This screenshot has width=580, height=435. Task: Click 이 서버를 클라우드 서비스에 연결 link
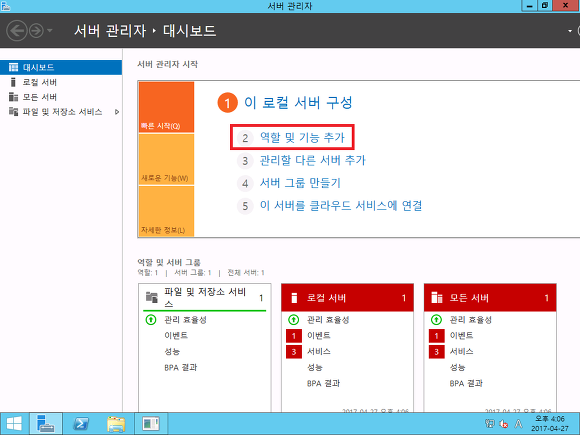click(x=341, y=205)
